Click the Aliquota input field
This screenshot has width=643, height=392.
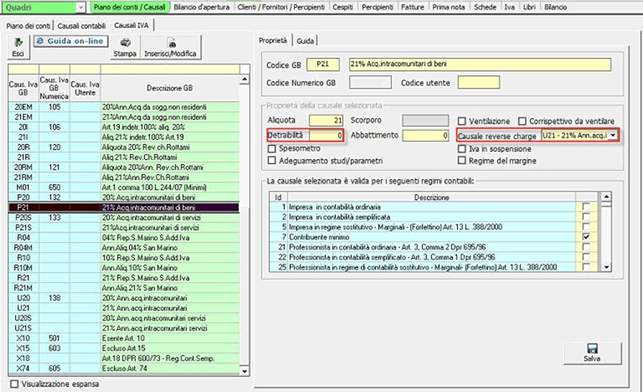pyautogui.click(x=326, y=120)
